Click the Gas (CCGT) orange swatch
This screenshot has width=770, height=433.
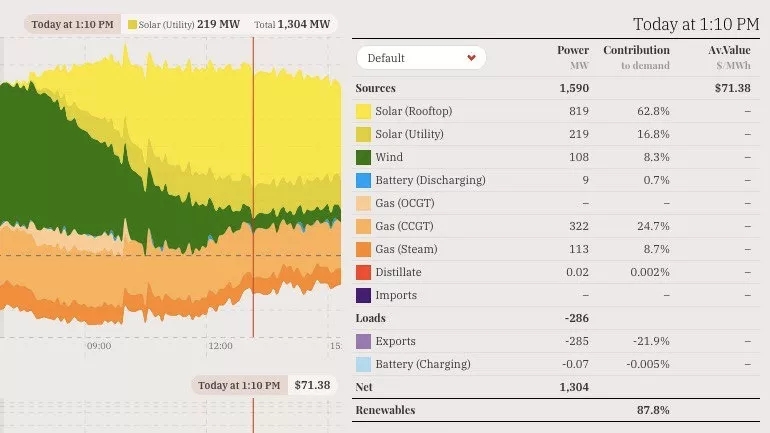(x=364, y=226)
